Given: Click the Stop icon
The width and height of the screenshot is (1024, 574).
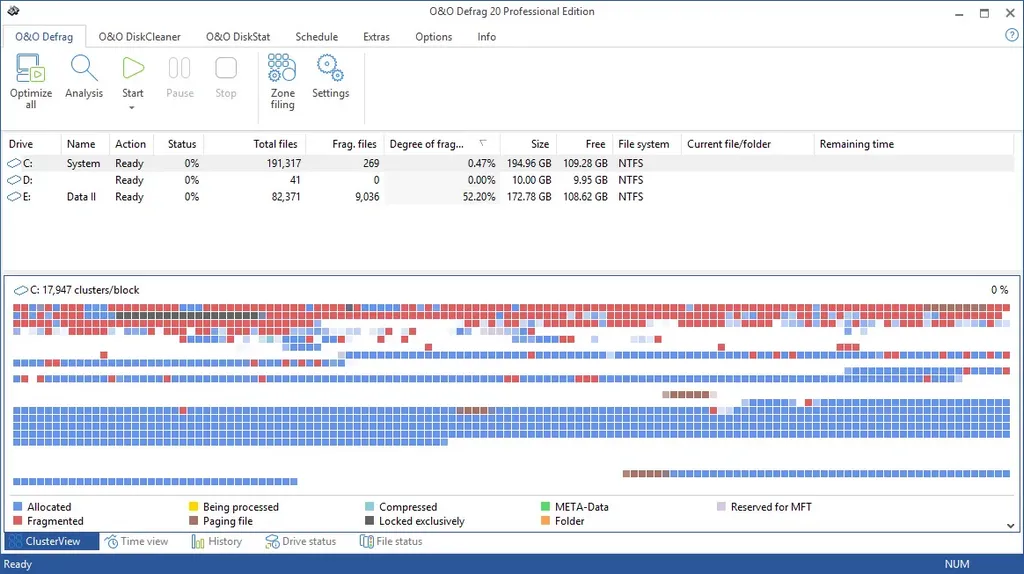Looking at the screenshot, I should tap(226, 68).
